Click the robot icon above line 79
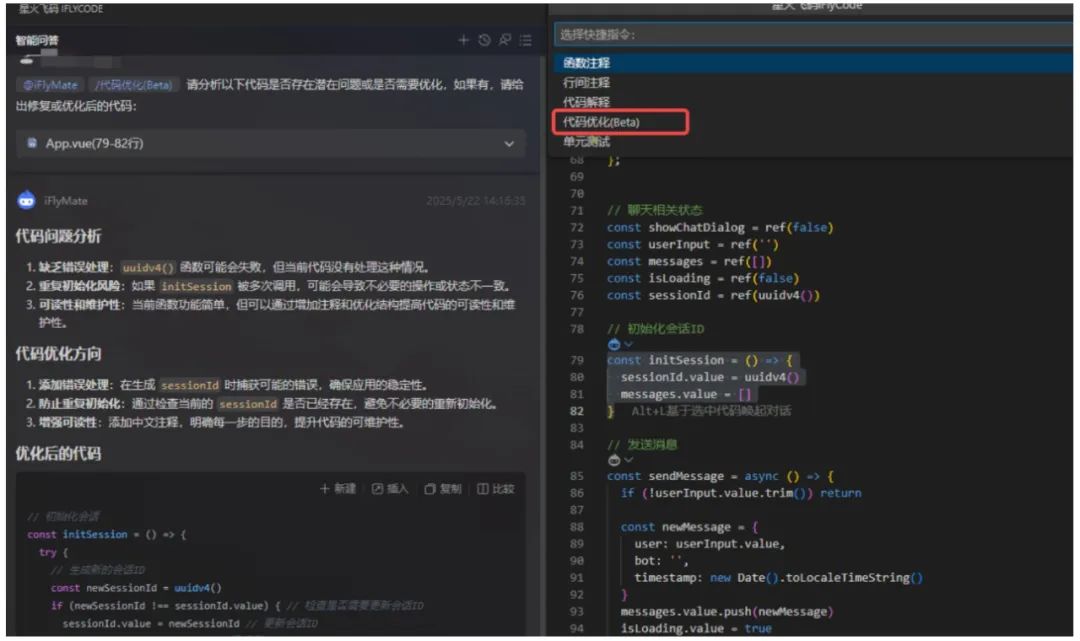The width and height of the screenshot is (1080, 641). [x=614, y=344]
